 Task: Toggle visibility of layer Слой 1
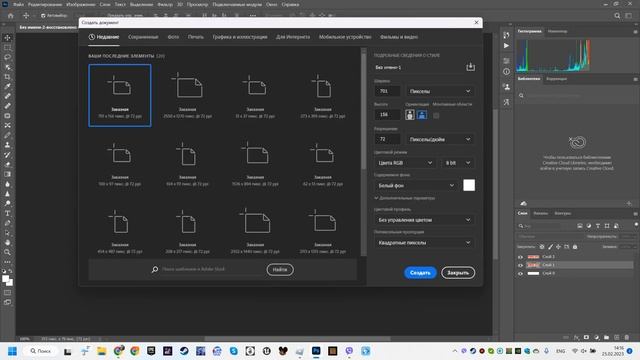click(x=520, y=265)
